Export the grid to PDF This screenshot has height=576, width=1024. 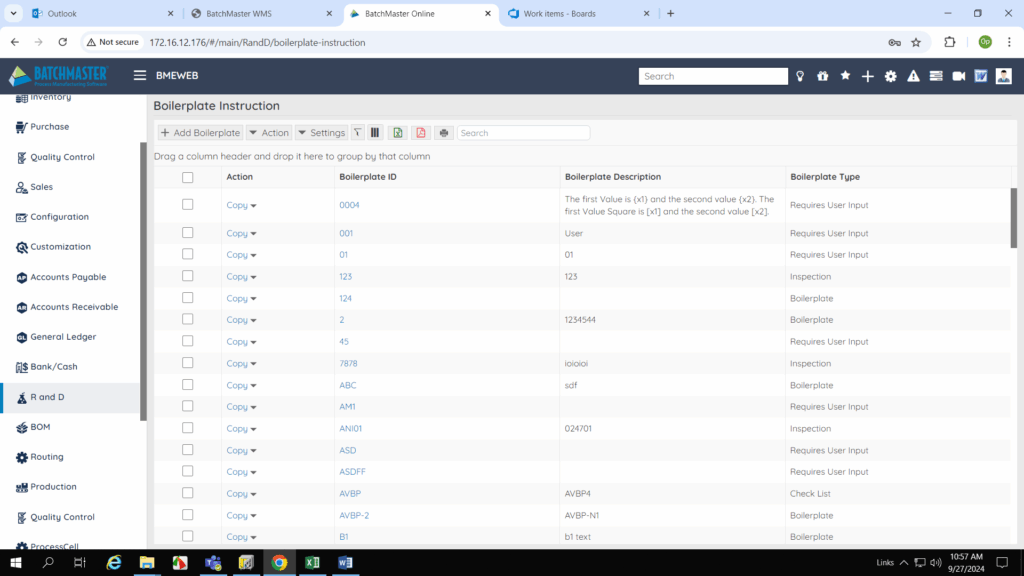click(421, 133)
